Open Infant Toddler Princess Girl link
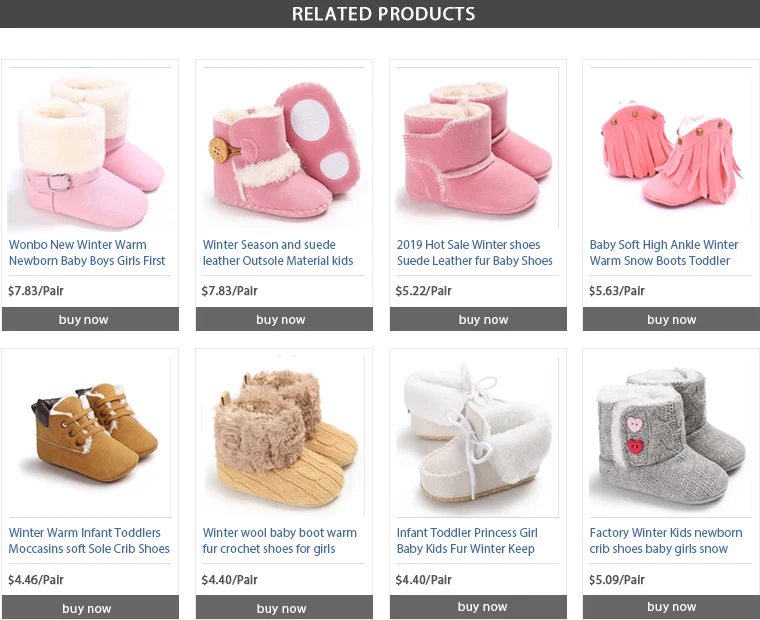Image resolution: width=760 pixels, height=620 pixels. (467, 541)
